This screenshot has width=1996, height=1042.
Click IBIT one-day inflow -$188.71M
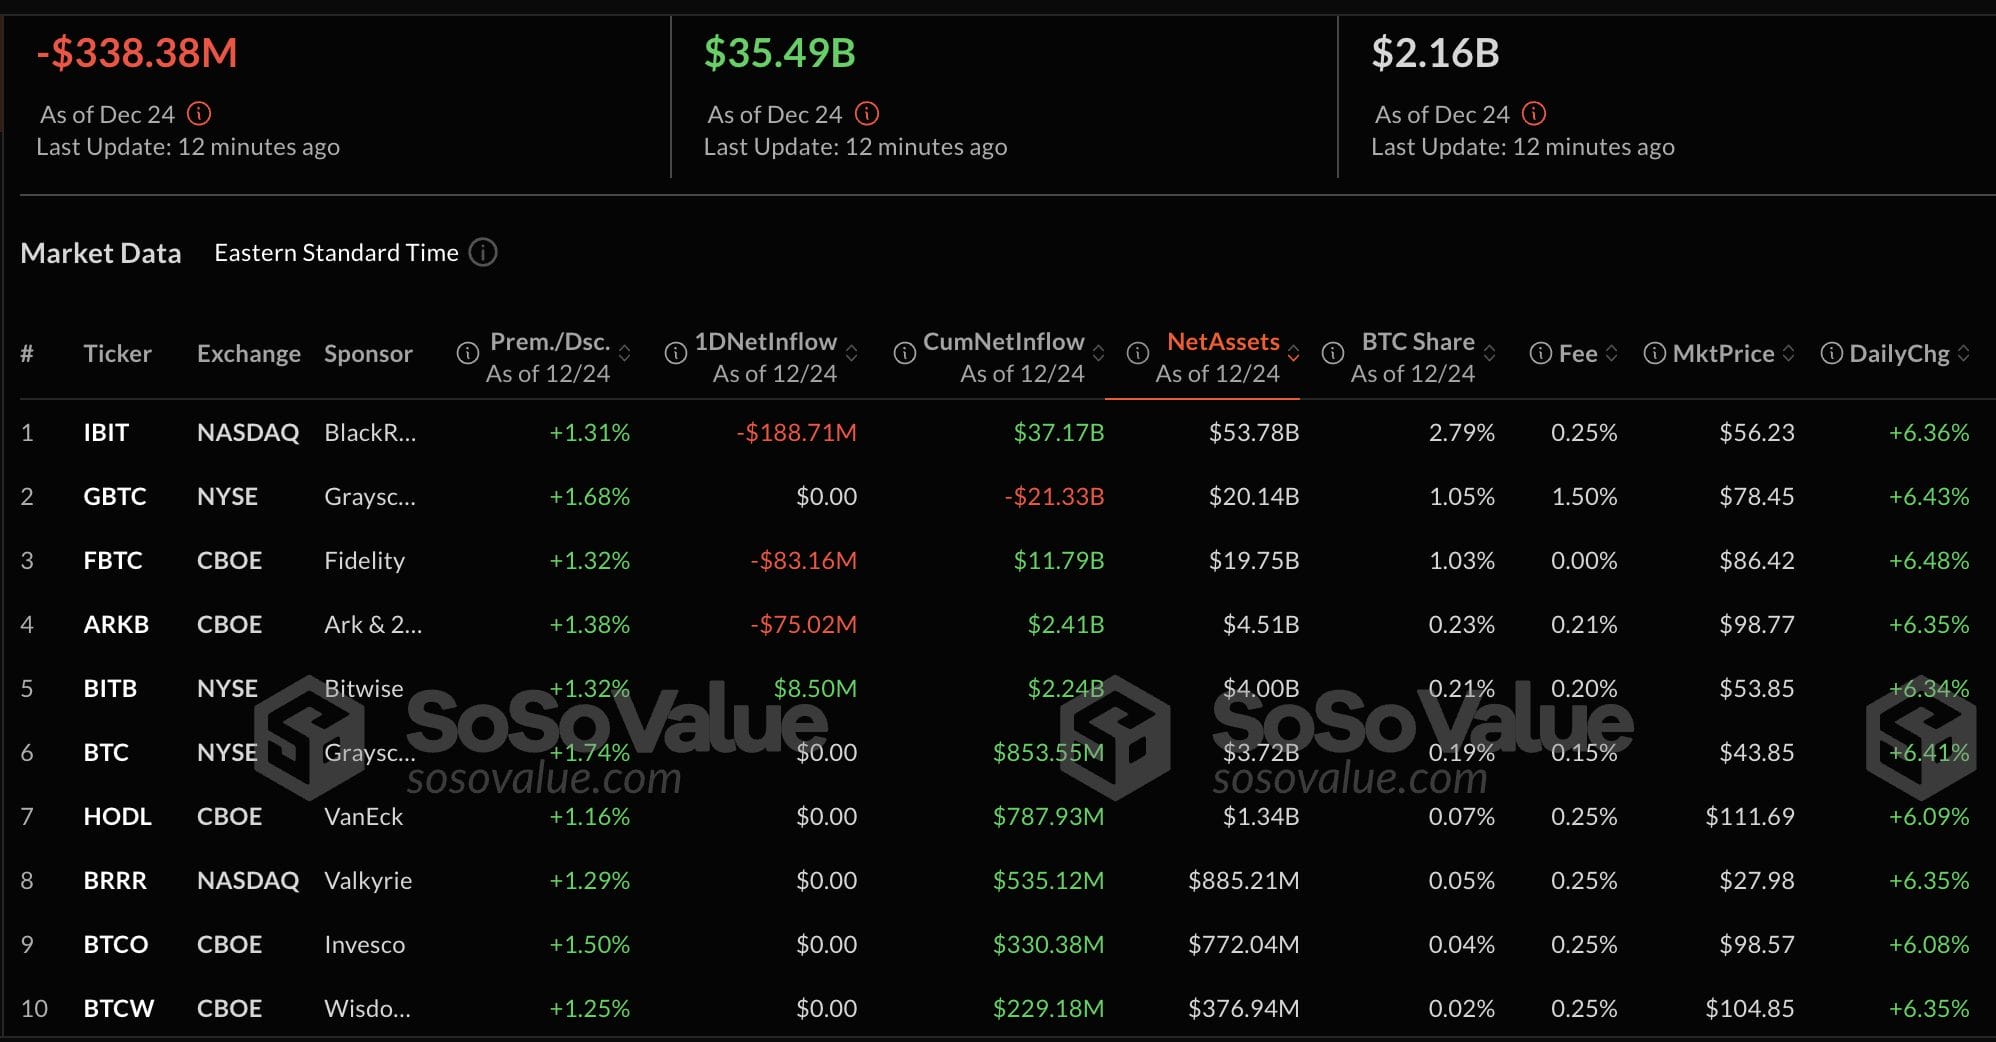tap(796, 433)
